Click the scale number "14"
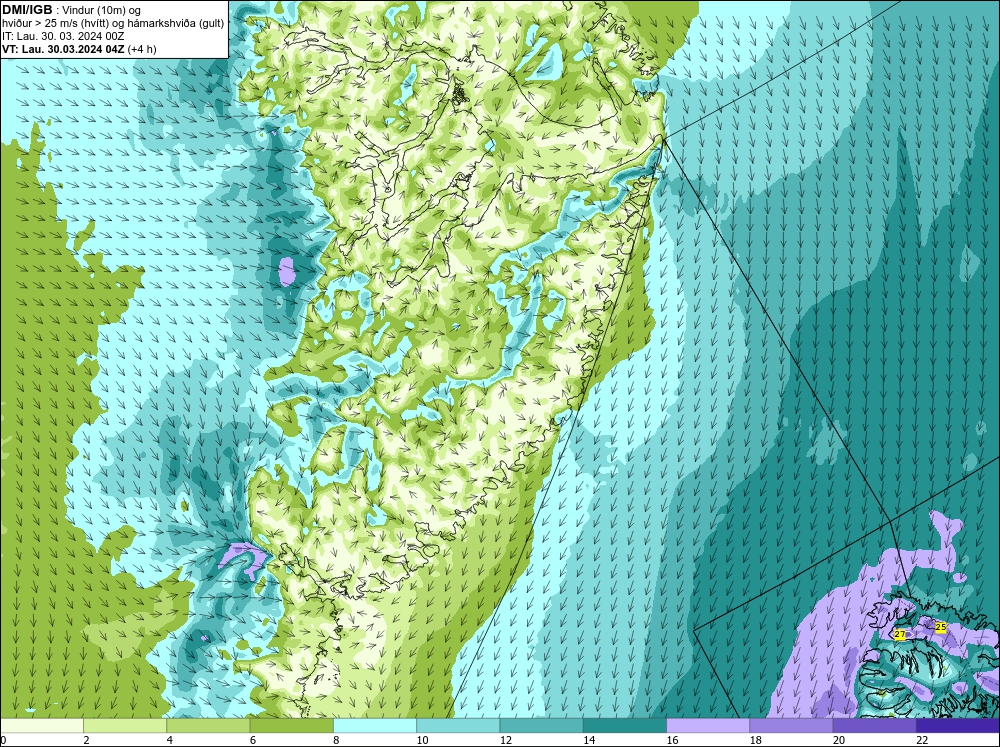Viewport: 1000px width, 747px height. pos(589,740)
